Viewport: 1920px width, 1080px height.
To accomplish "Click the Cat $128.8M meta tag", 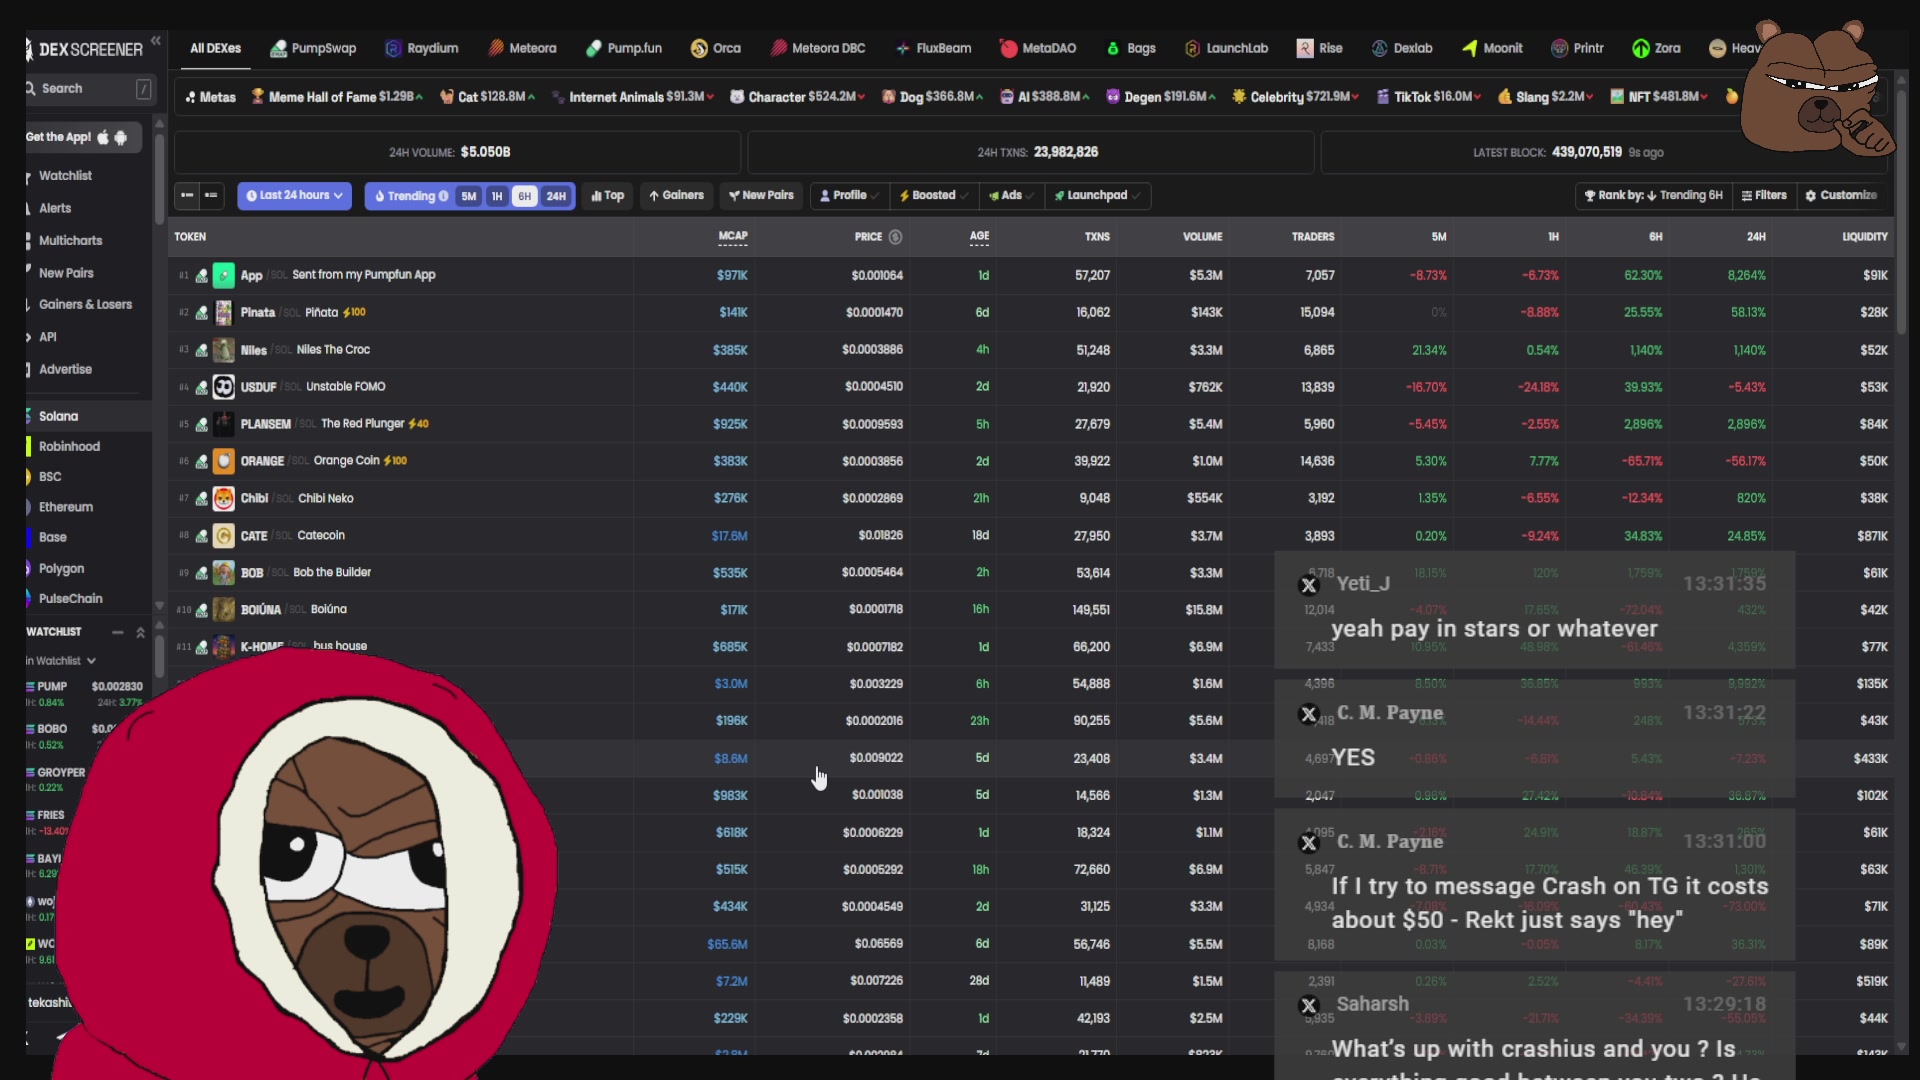I will (x=487, y=97).
